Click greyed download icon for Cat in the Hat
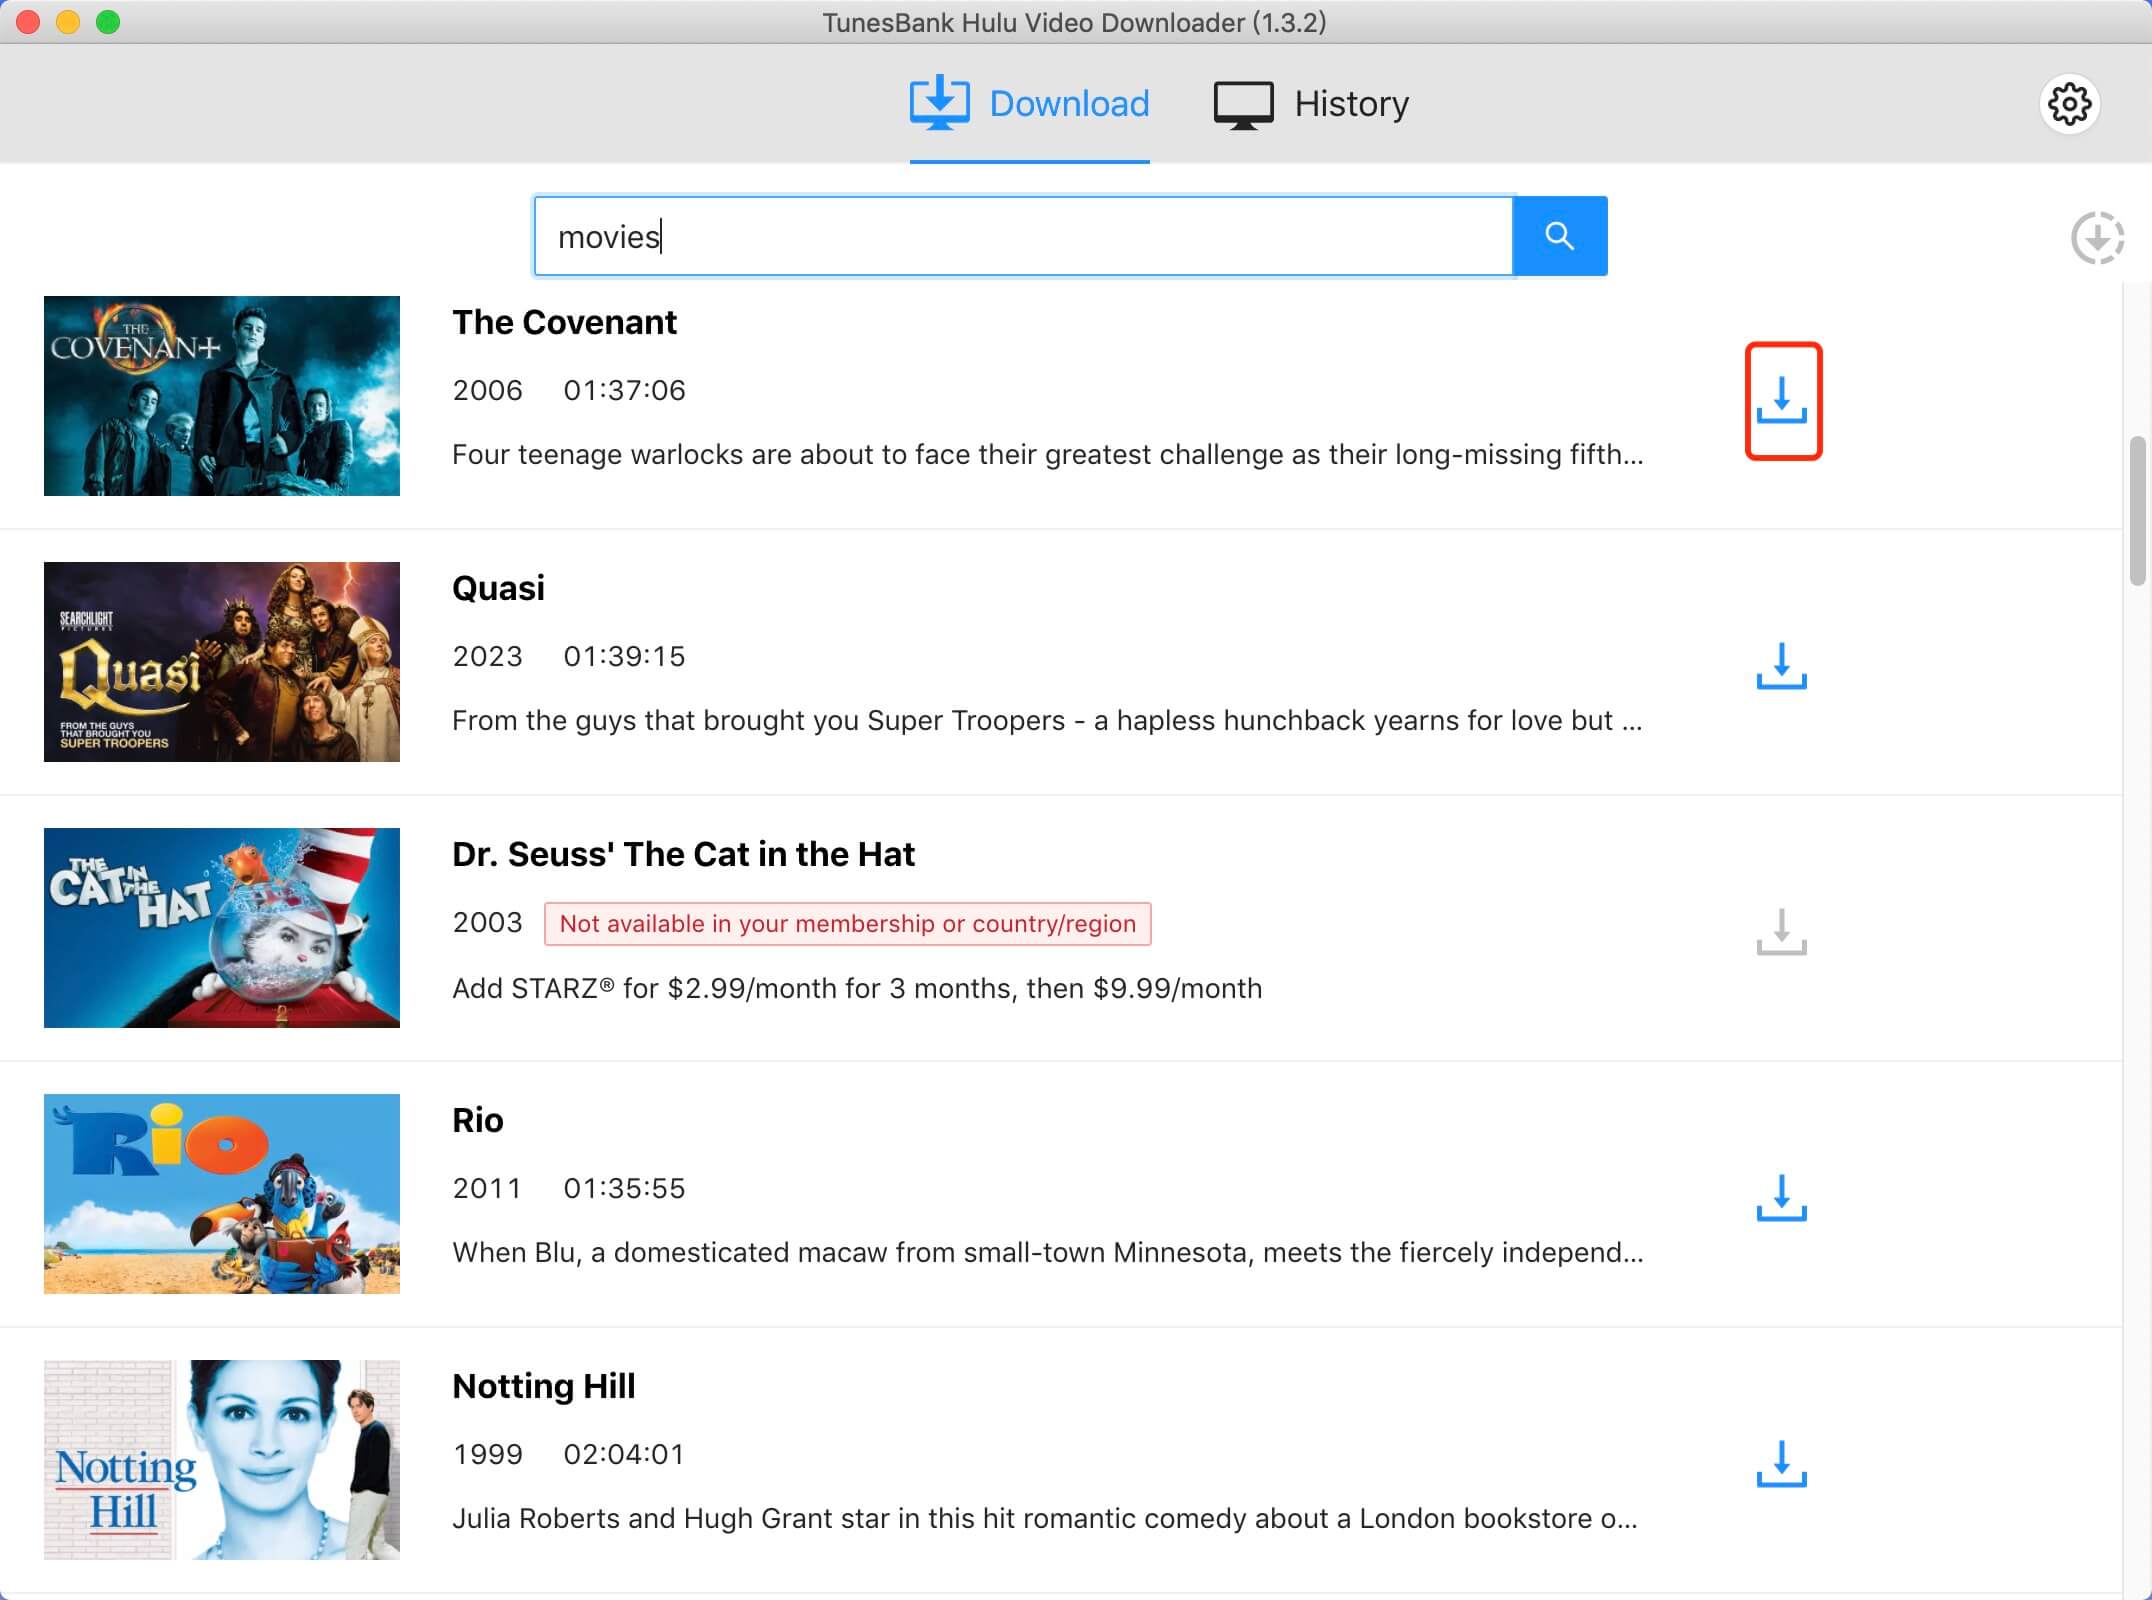Viewport: 2152px width, 1600px height. (x=1782, y=932)
